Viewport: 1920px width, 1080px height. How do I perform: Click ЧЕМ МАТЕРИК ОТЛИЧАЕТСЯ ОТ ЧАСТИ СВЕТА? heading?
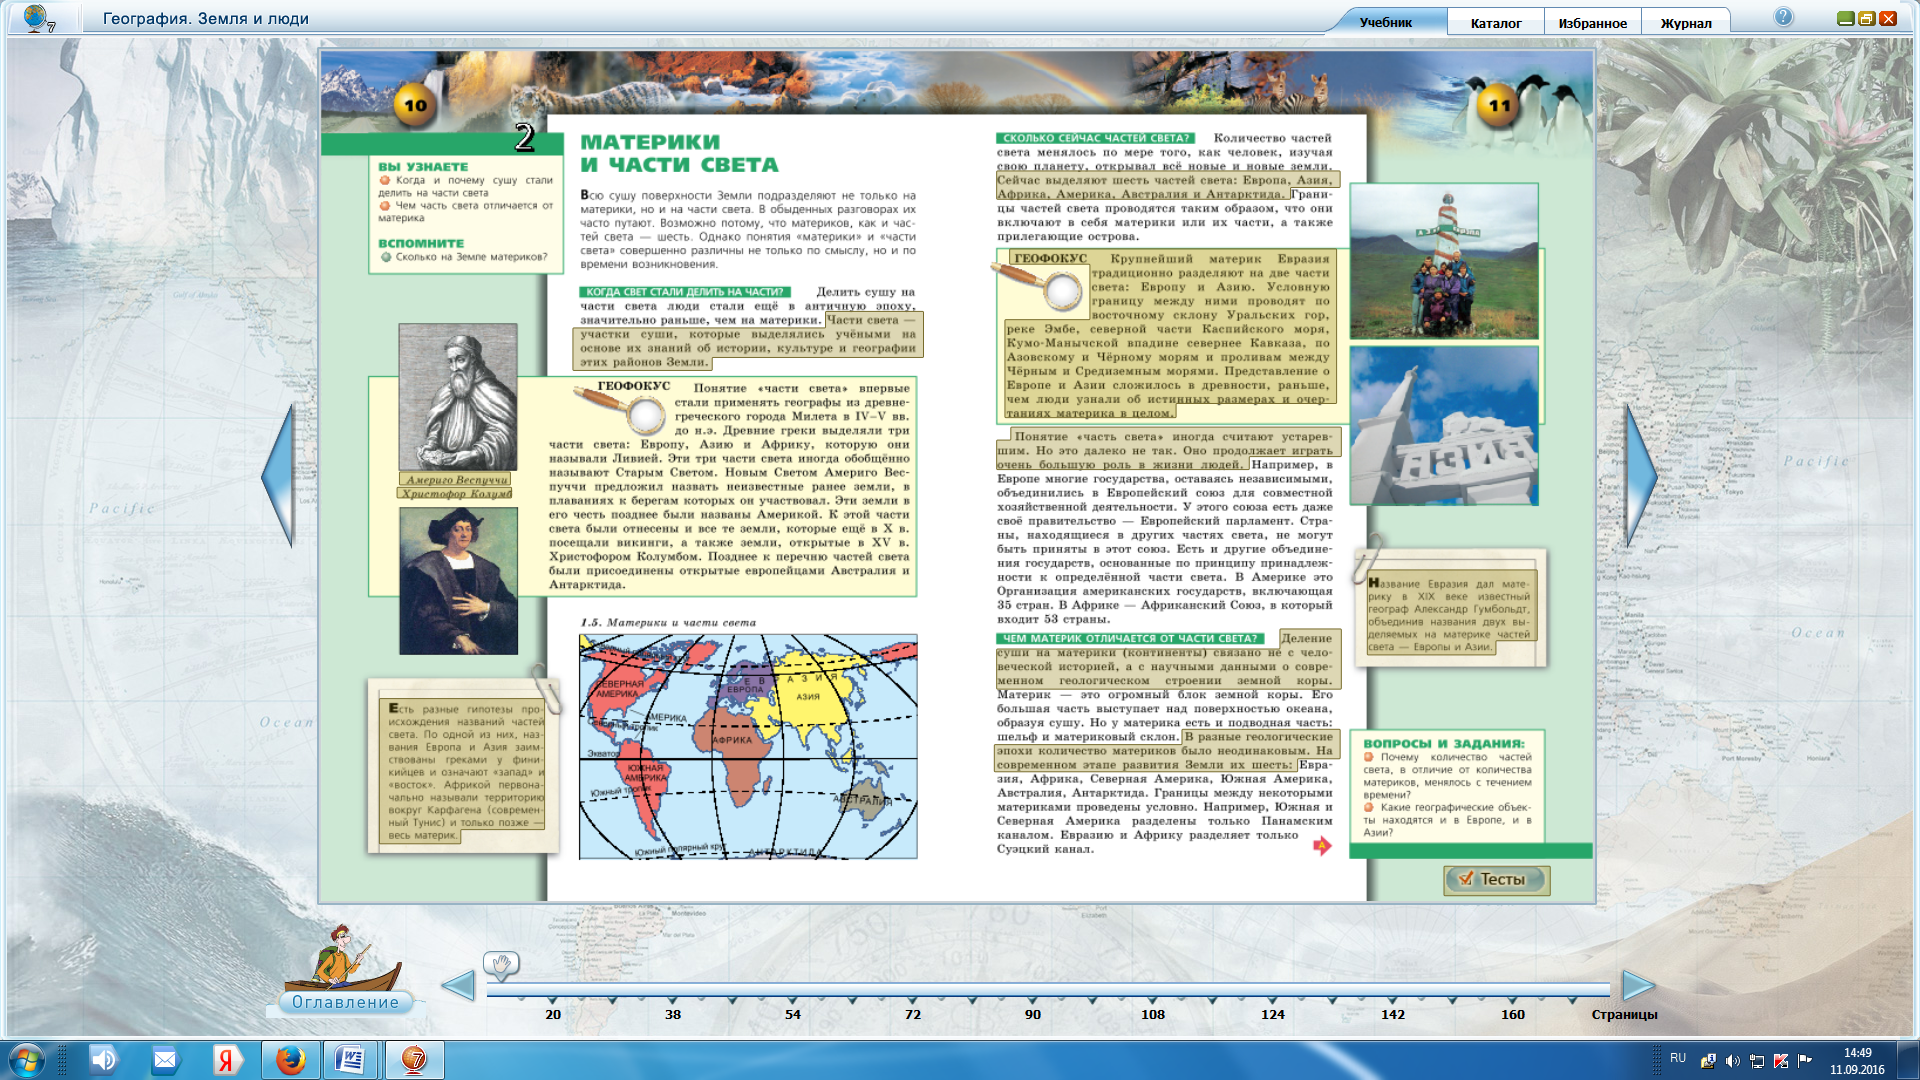[1130, 638]
